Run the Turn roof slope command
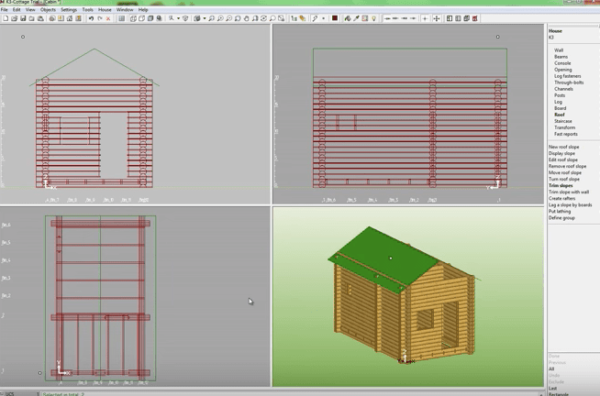600x396 pixels. (564, 179)
